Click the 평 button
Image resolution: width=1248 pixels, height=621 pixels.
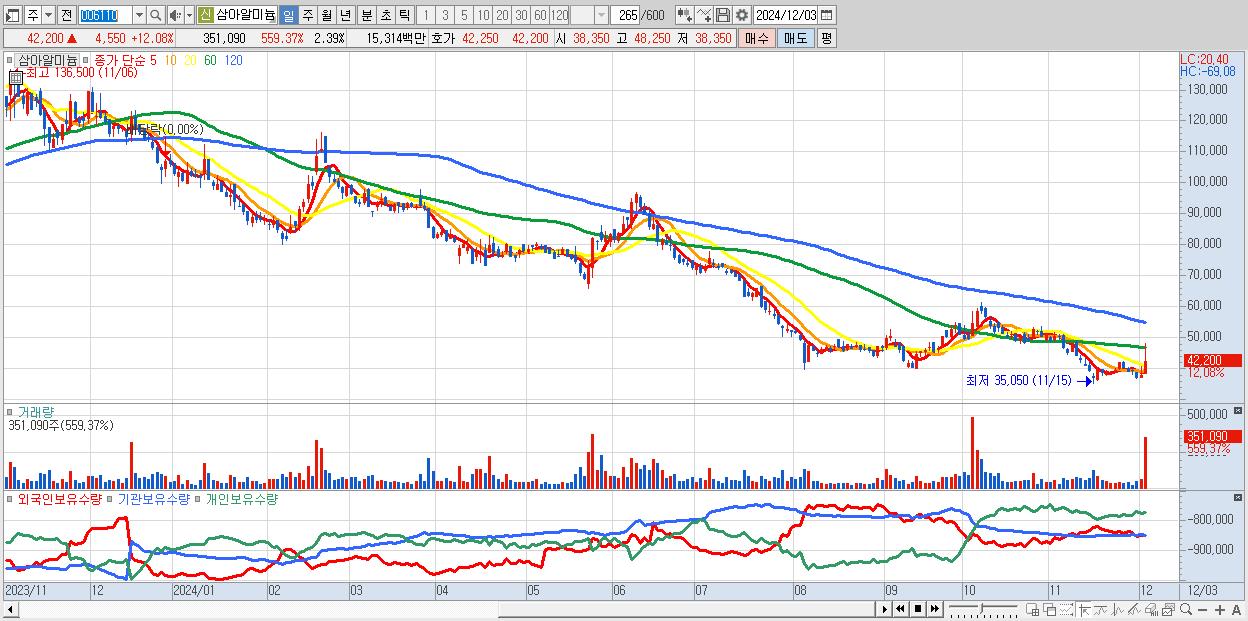pos(826,38)
